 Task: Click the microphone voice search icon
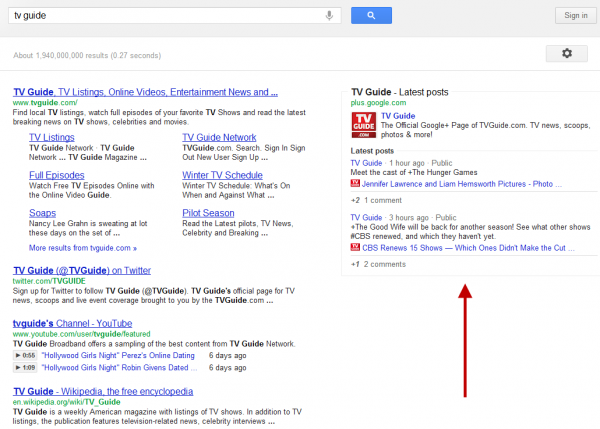329,16
